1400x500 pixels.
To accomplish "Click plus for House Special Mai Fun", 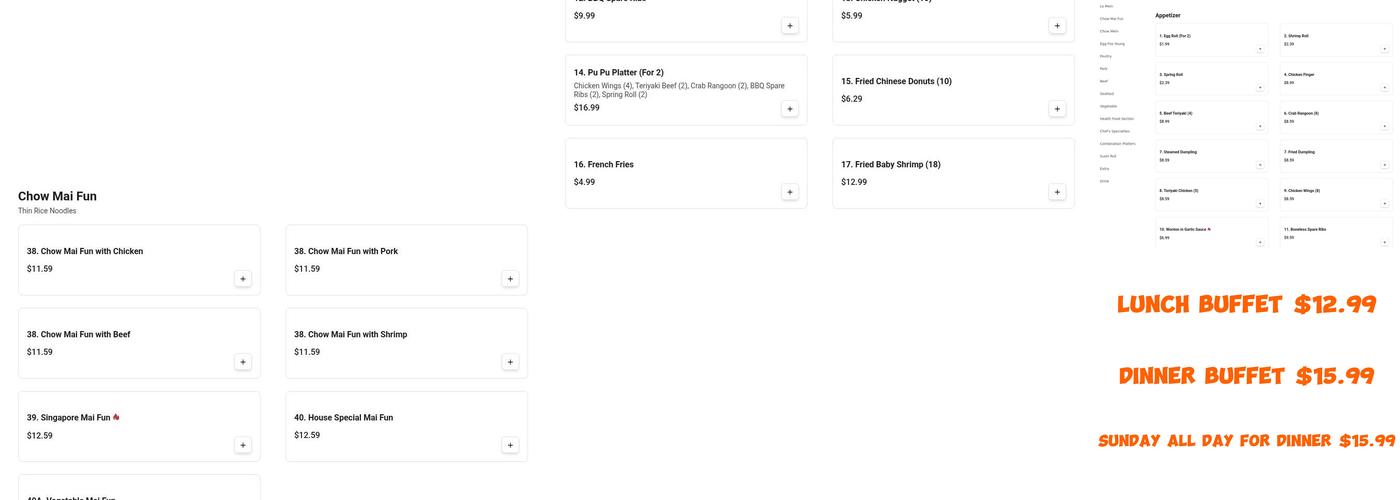I will pos(510,445).
